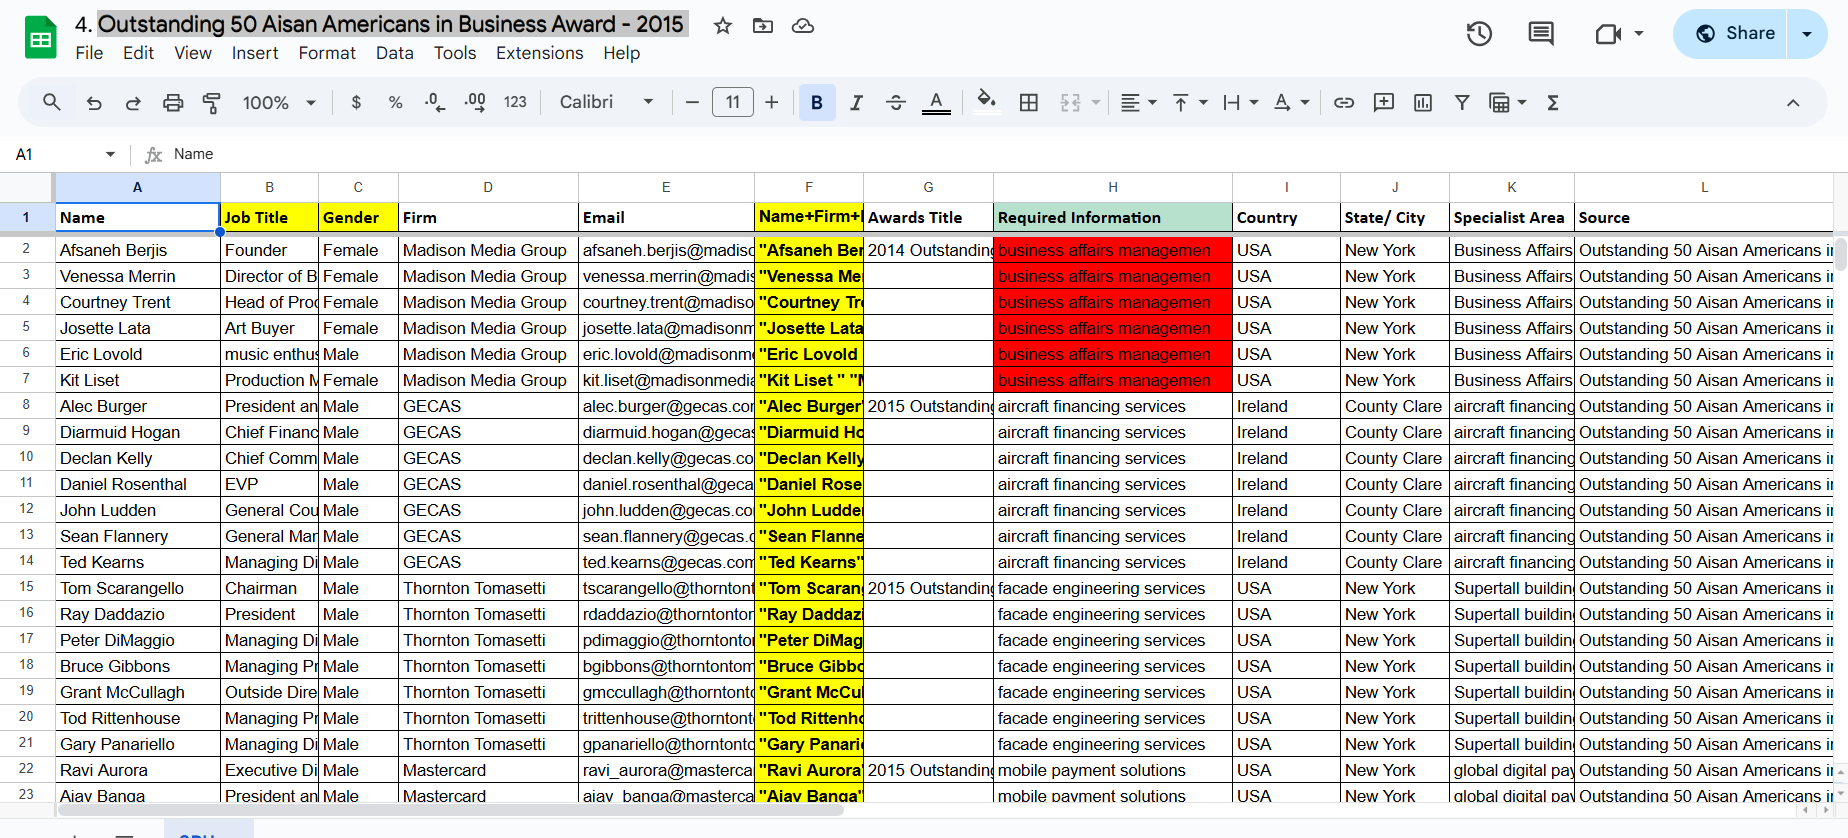Toggle italic formatting
This screenshot has width=1848, height=838.
(x=856, y=102)
